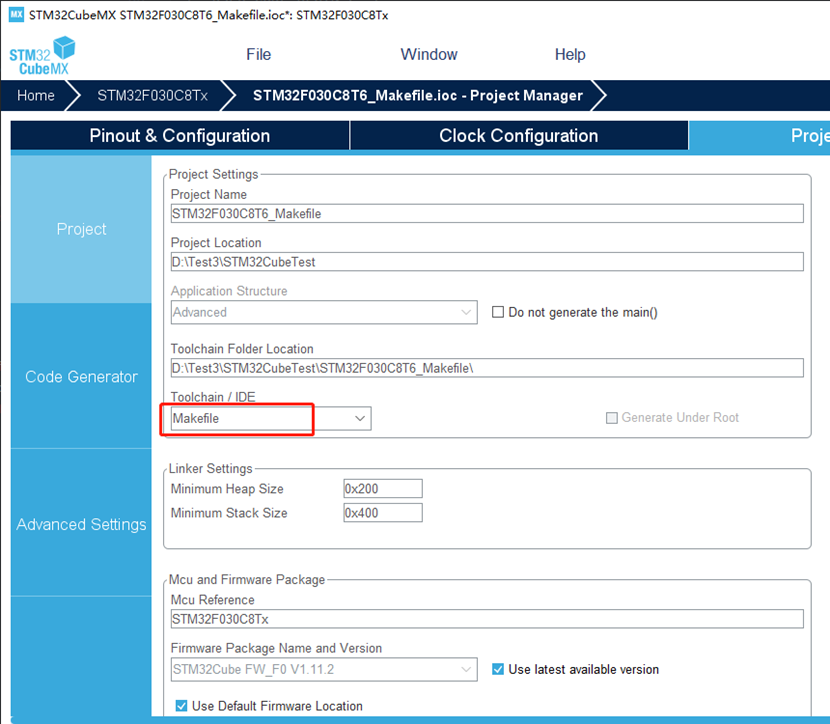Open the Project side section
The width and height of the screenshot is (830, 724).
(x=81, y=229)
